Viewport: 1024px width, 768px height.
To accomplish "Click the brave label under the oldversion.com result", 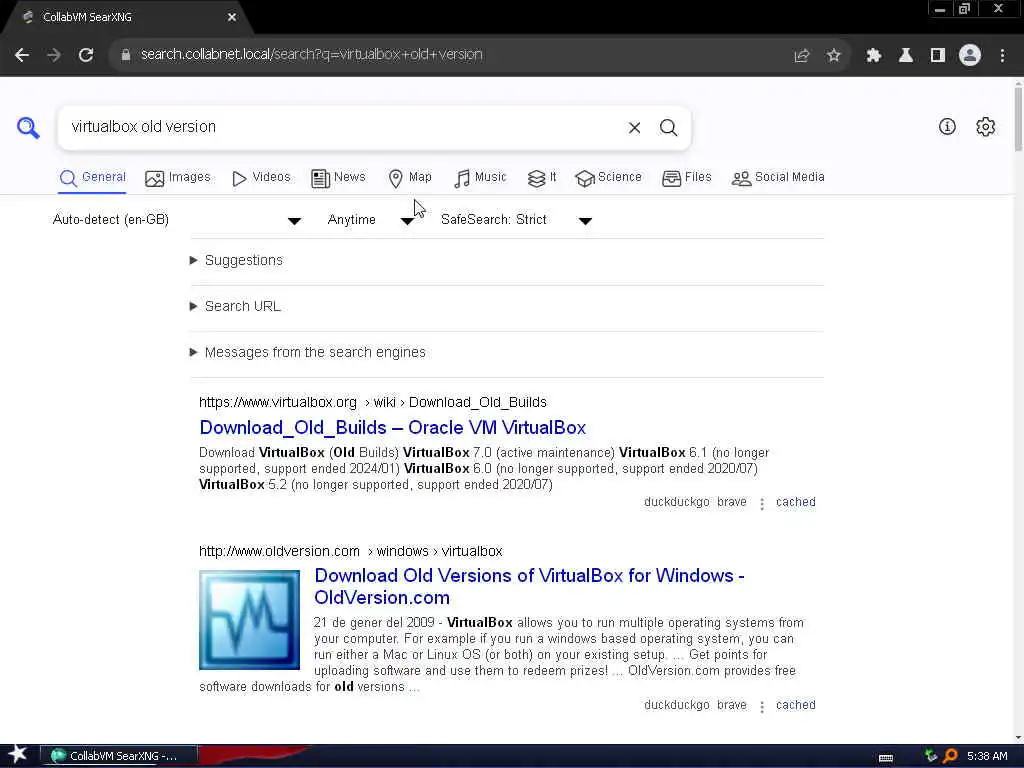I will click(731, 705).
